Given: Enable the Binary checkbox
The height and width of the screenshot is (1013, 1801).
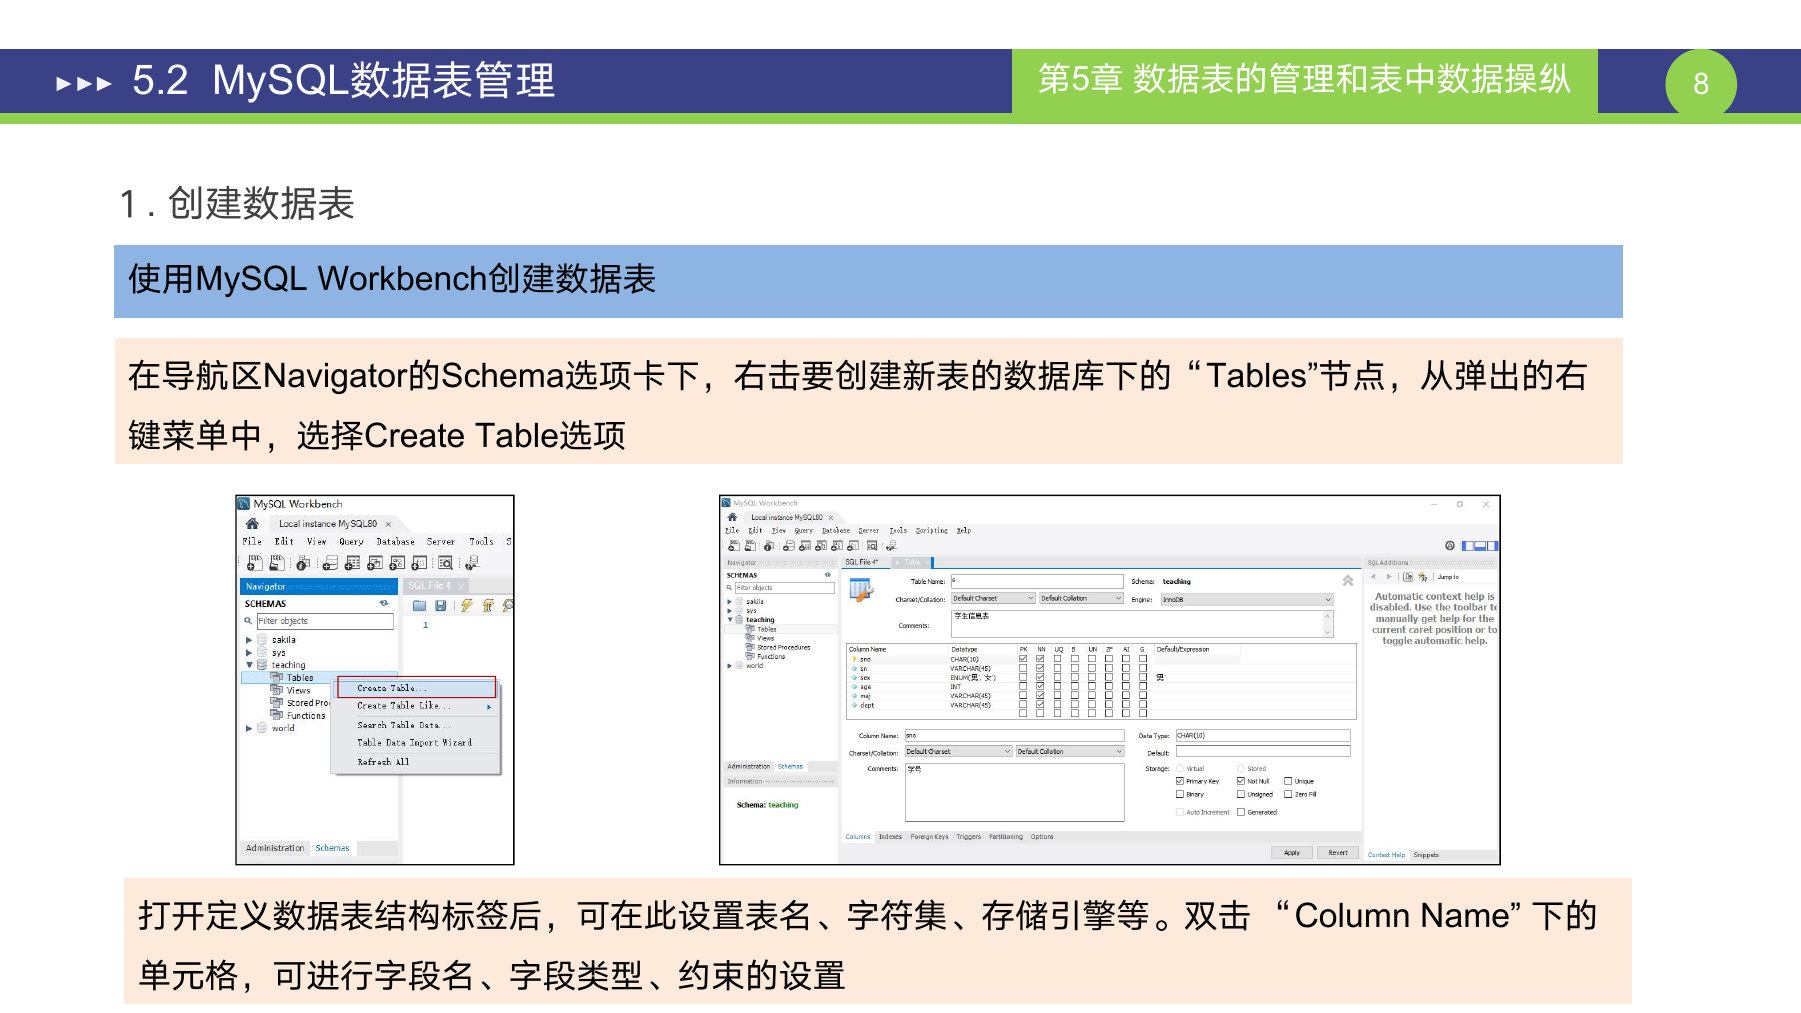Looking at the screenshot, I should coord(1180,794).
